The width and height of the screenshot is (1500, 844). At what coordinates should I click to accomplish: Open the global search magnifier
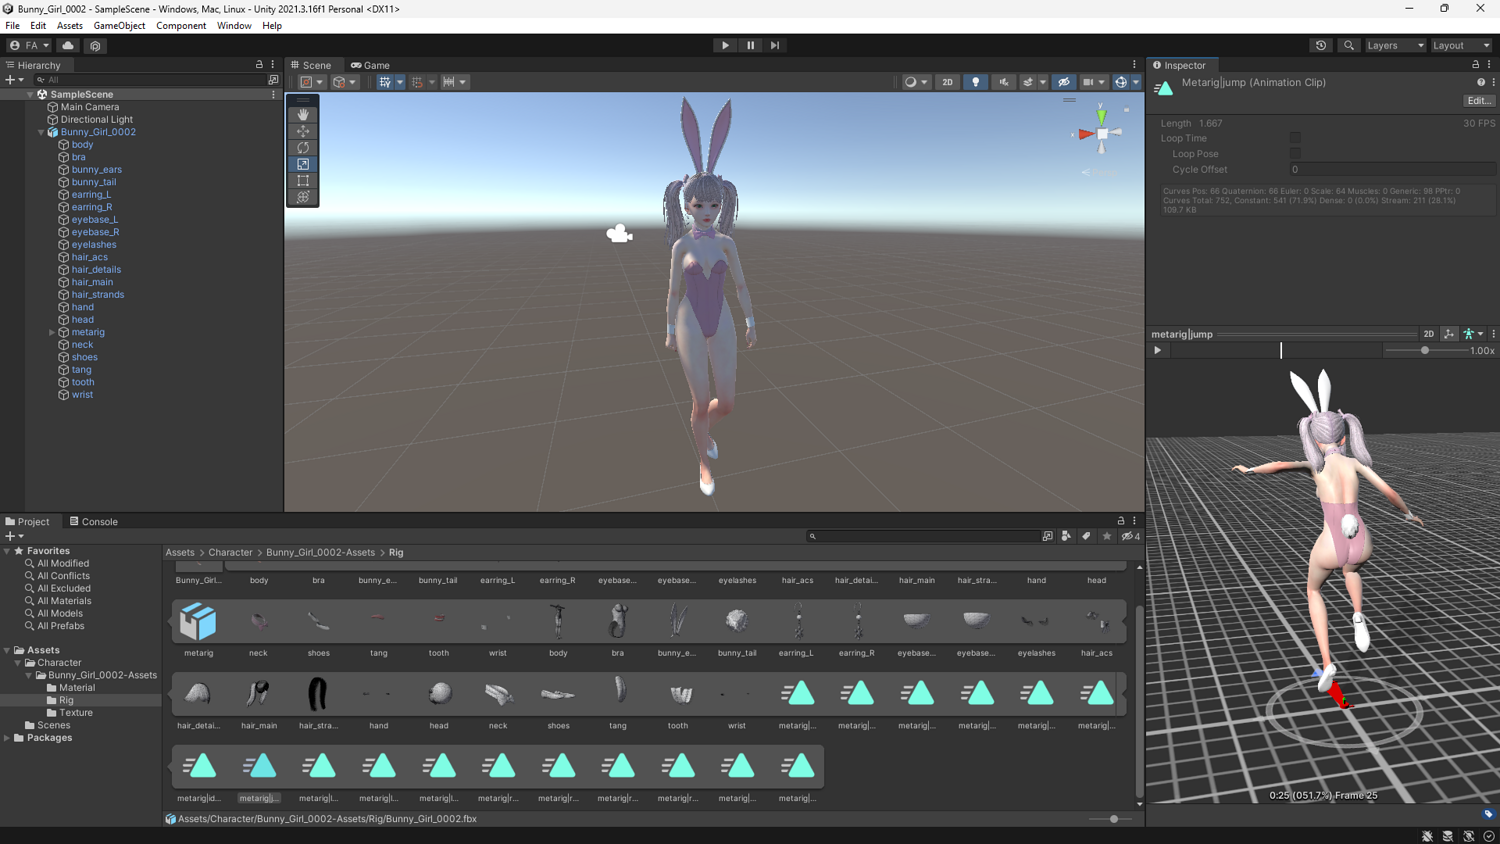coord(1349,45)
